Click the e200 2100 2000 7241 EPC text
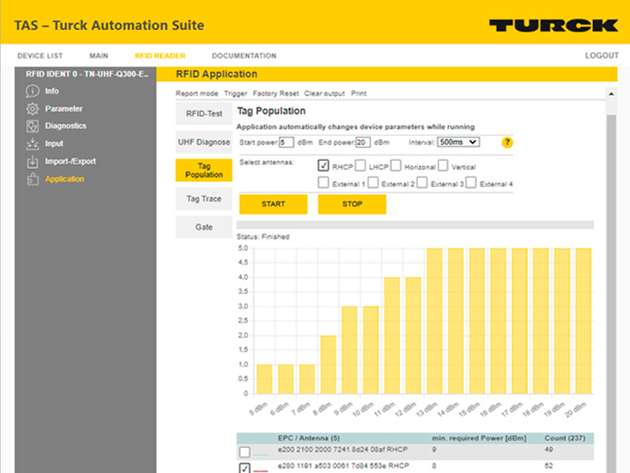This screenshot has width=630, height=473. click(x=342, y=449)
